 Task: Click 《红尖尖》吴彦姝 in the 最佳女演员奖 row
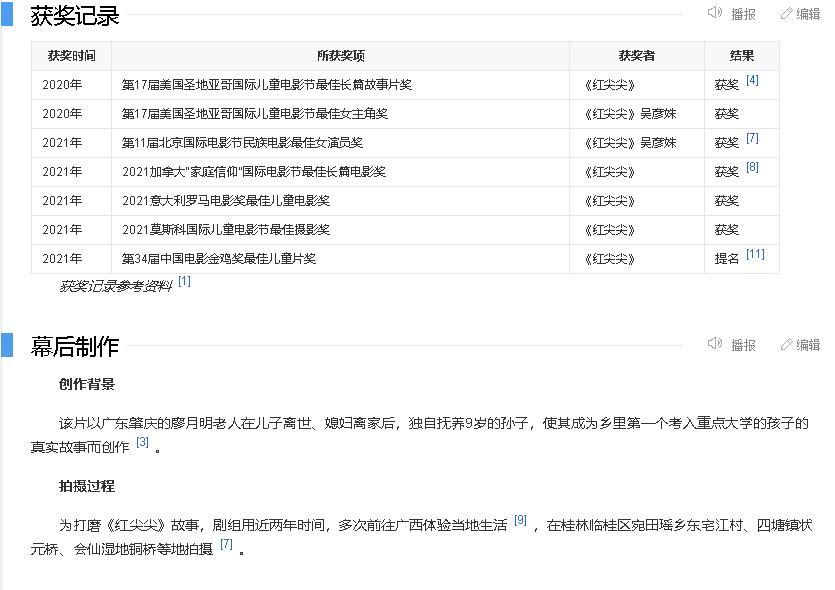630,143
